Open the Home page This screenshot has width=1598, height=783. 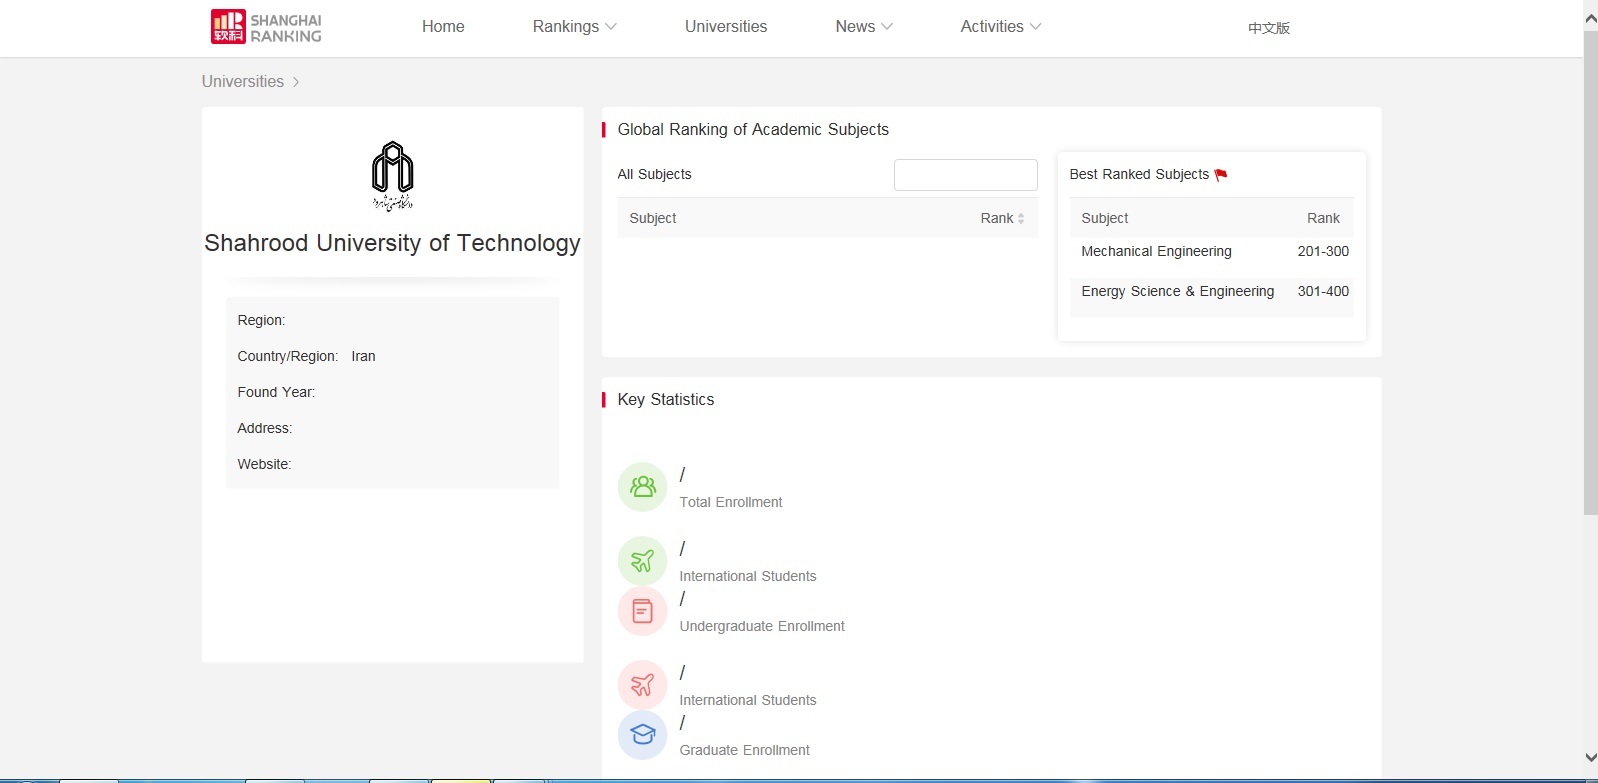[443, 27]
